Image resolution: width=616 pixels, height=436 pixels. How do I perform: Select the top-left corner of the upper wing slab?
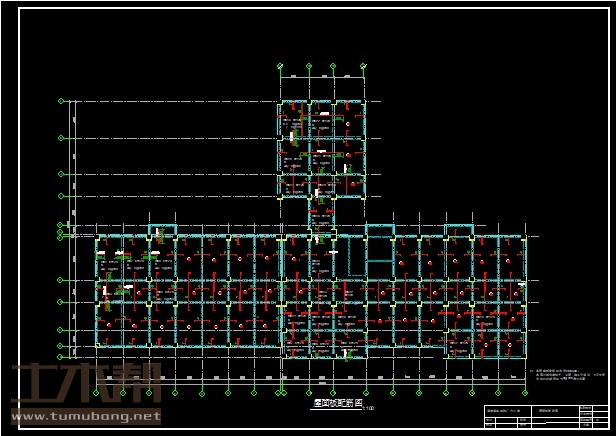click(x=281, y=102)
